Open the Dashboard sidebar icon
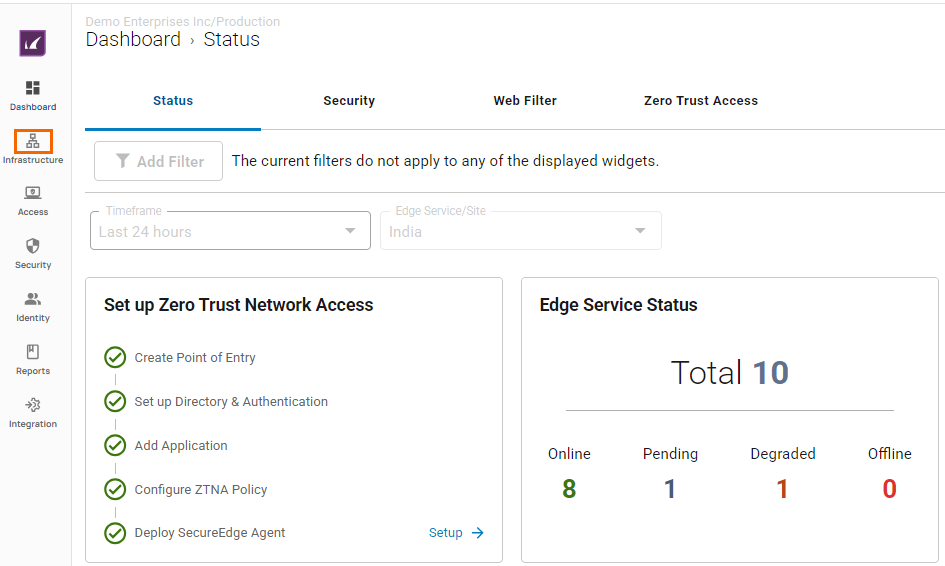This screenshot has width=945, height=566. point(33,89)
